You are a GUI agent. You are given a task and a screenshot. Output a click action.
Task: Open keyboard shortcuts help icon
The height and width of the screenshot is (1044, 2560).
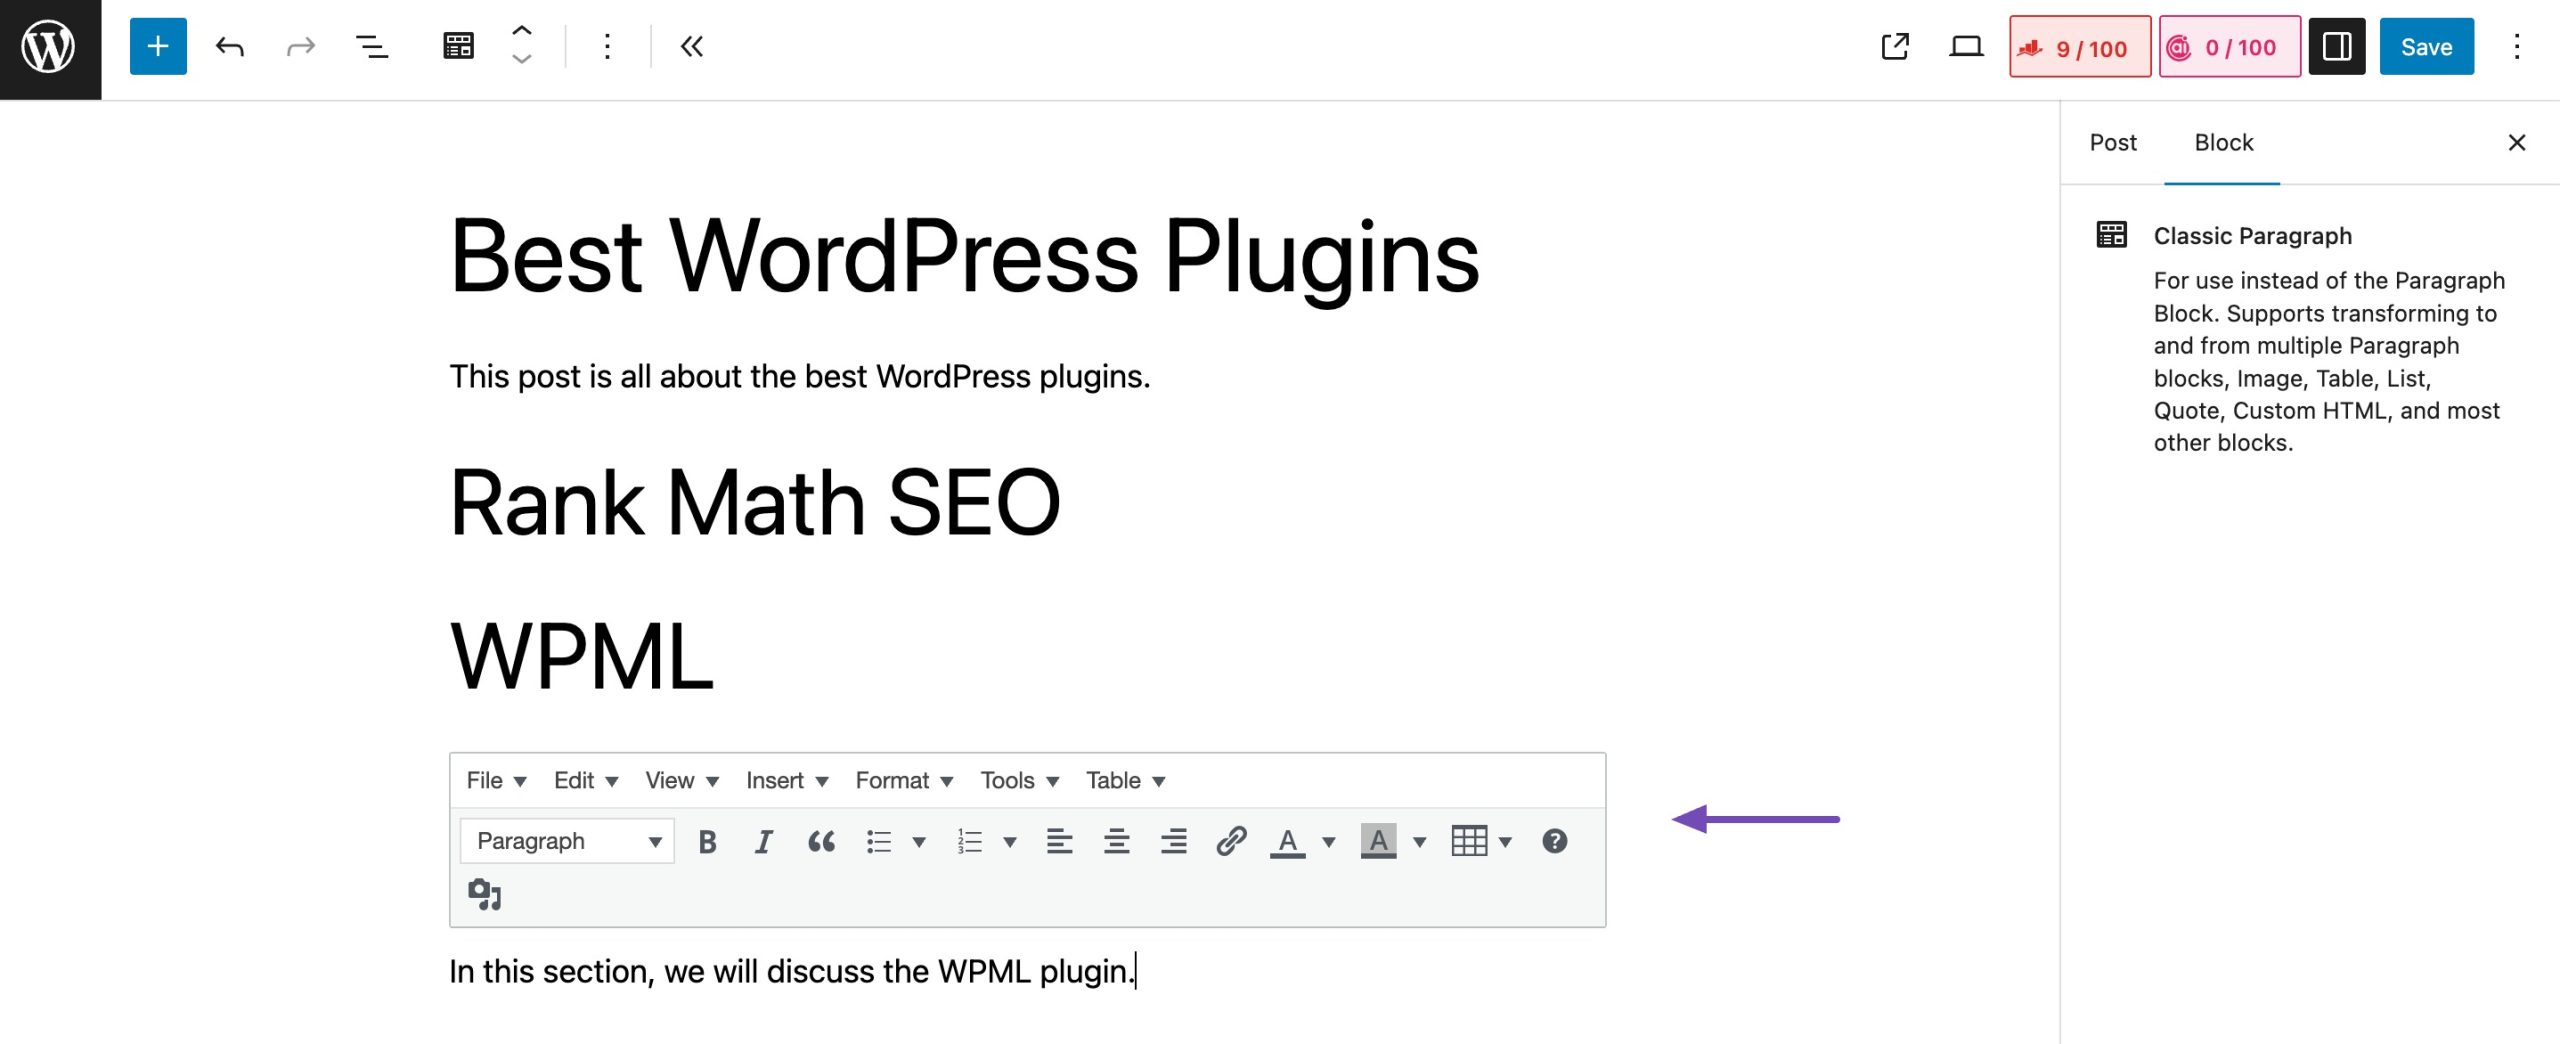click(1554, 842)
